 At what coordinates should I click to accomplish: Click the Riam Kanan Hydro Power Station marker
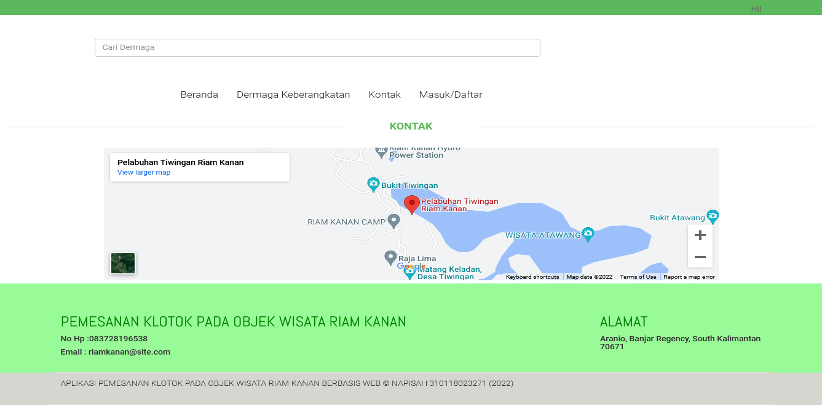tap(381, 152)
